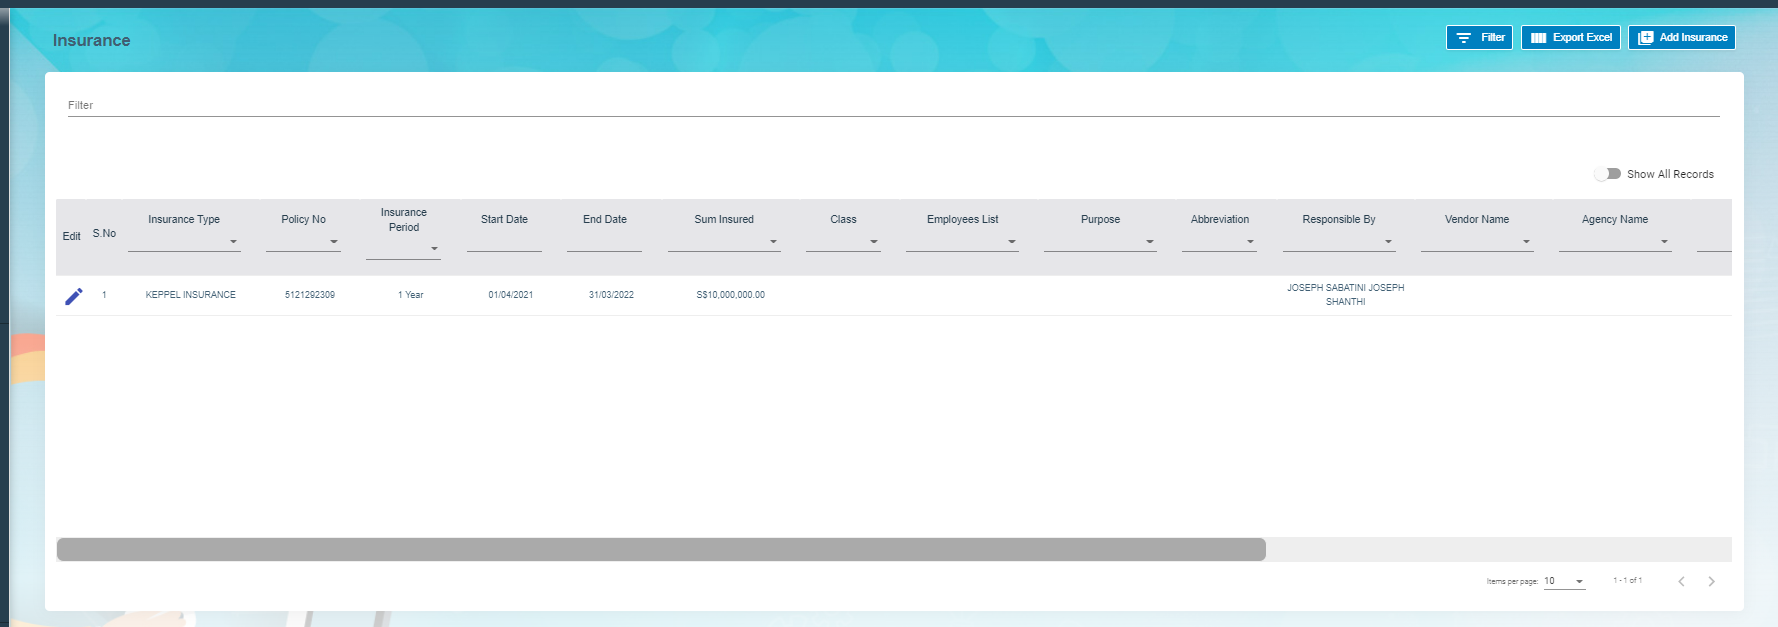The width and height of the screenshot is (1778, 627).
Task: Click the Add Insurance button
Action: [1681, 38]
